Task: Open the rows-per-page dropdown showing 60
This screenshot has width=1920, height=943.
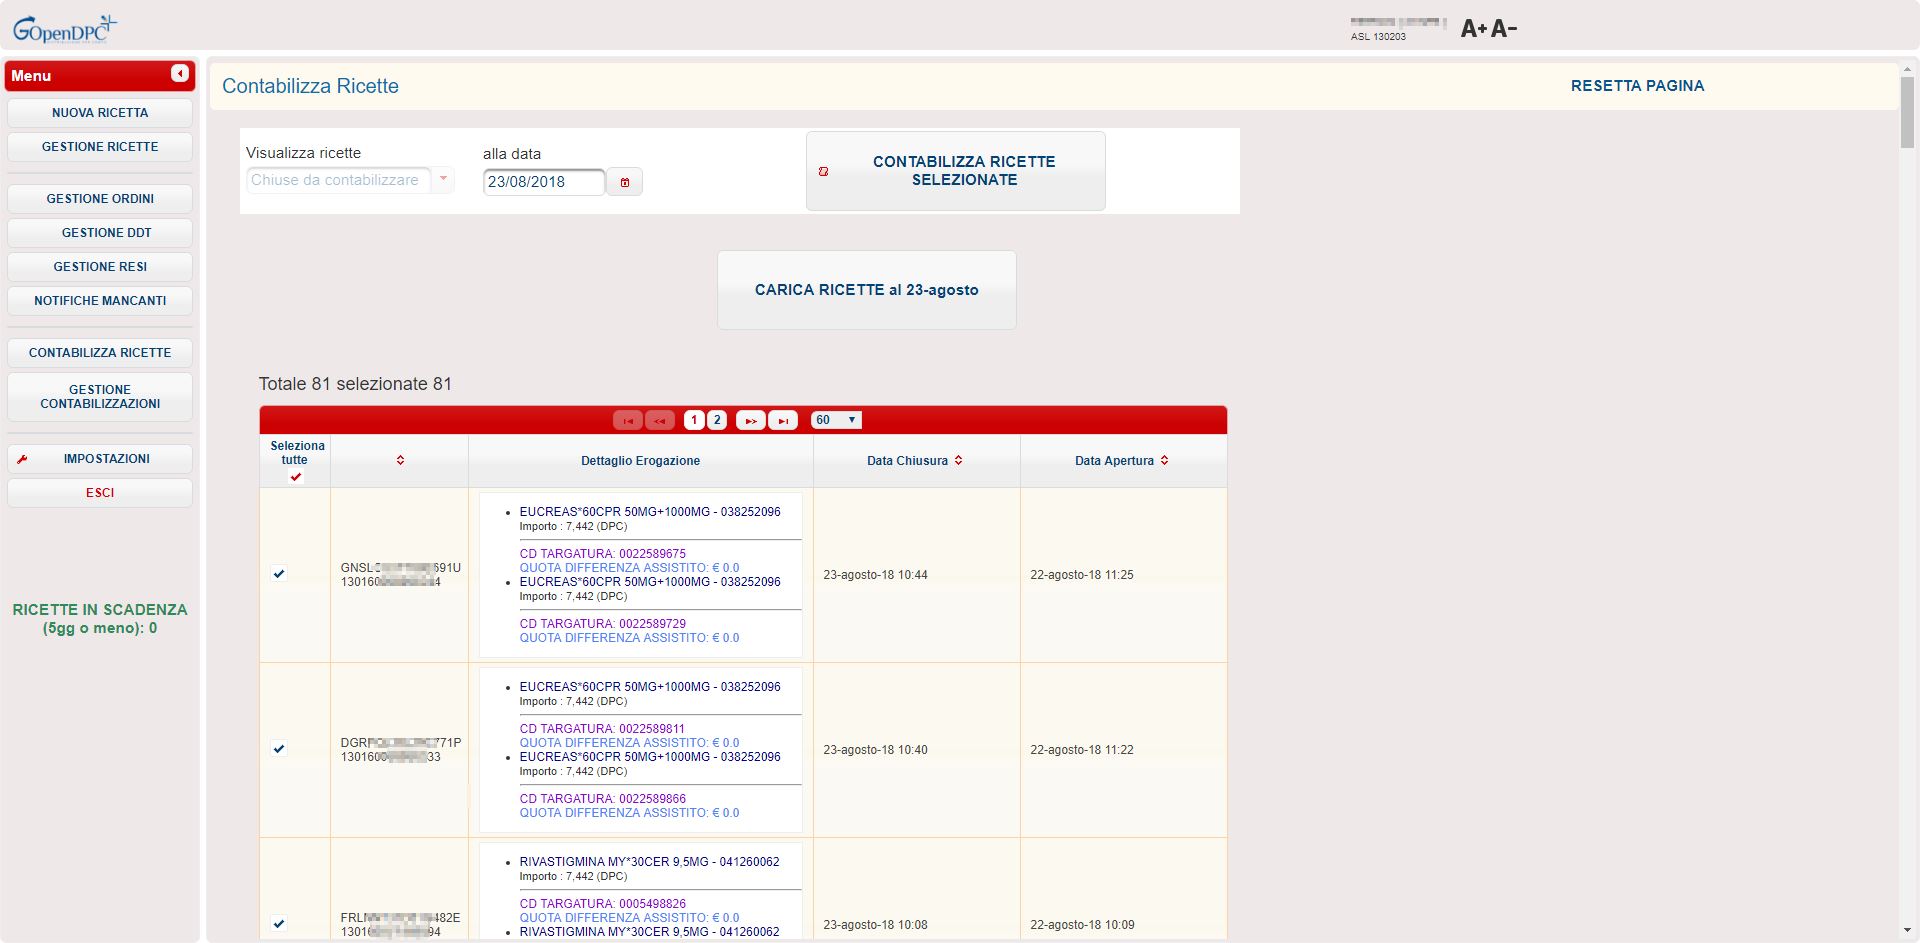Action: click(836, 421)
